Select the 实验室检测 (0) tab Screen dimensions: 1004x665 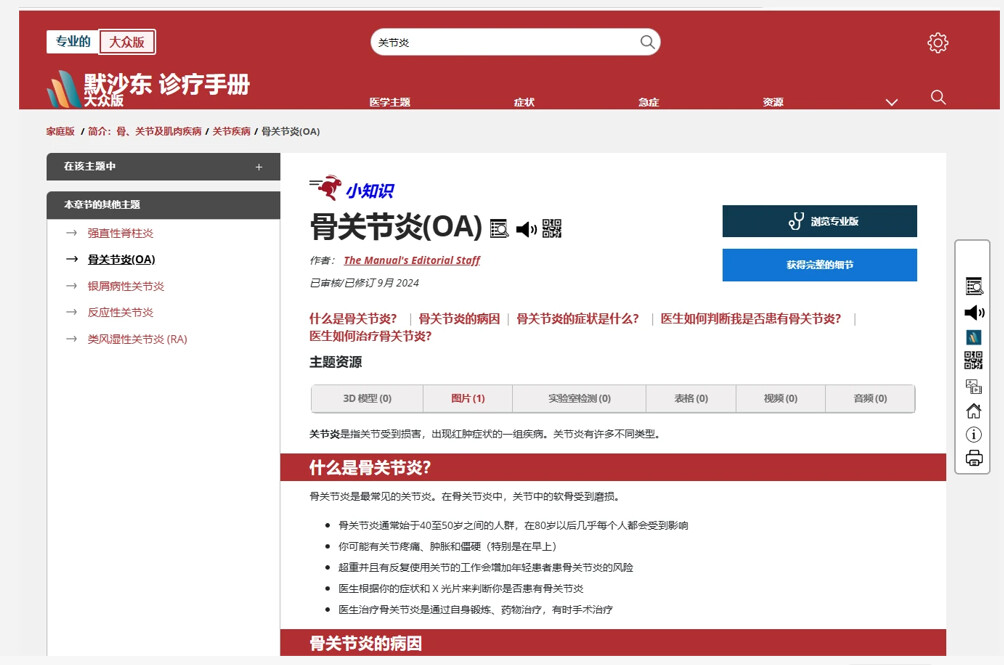click(579, 398)
